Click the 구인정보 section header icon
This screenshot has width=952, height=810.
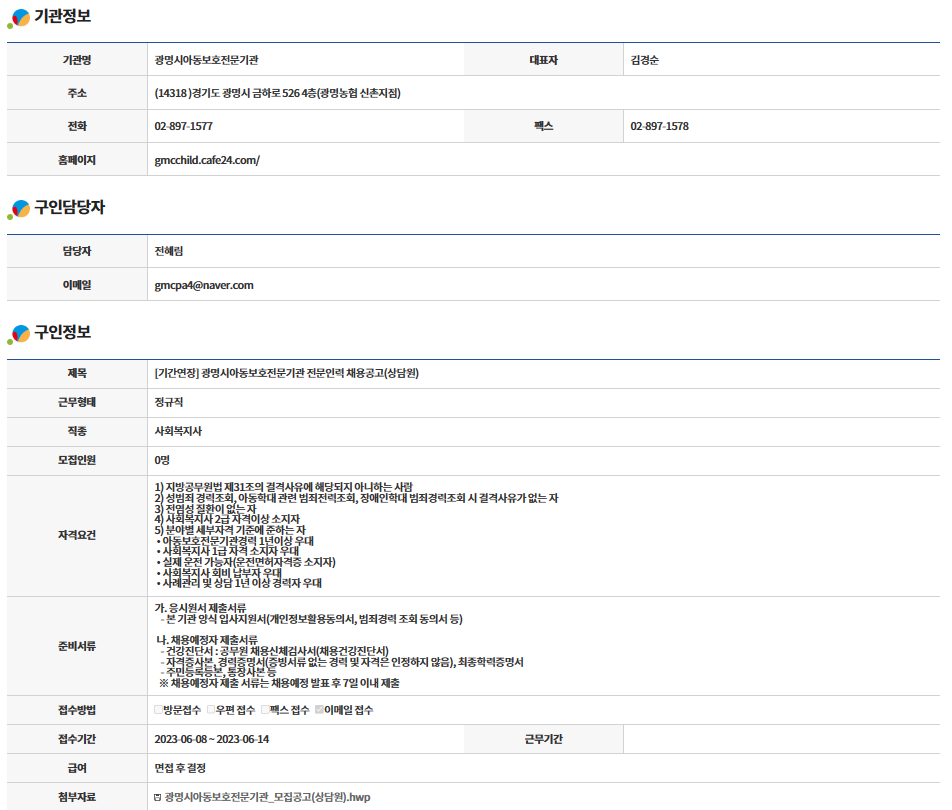(19, 334)
